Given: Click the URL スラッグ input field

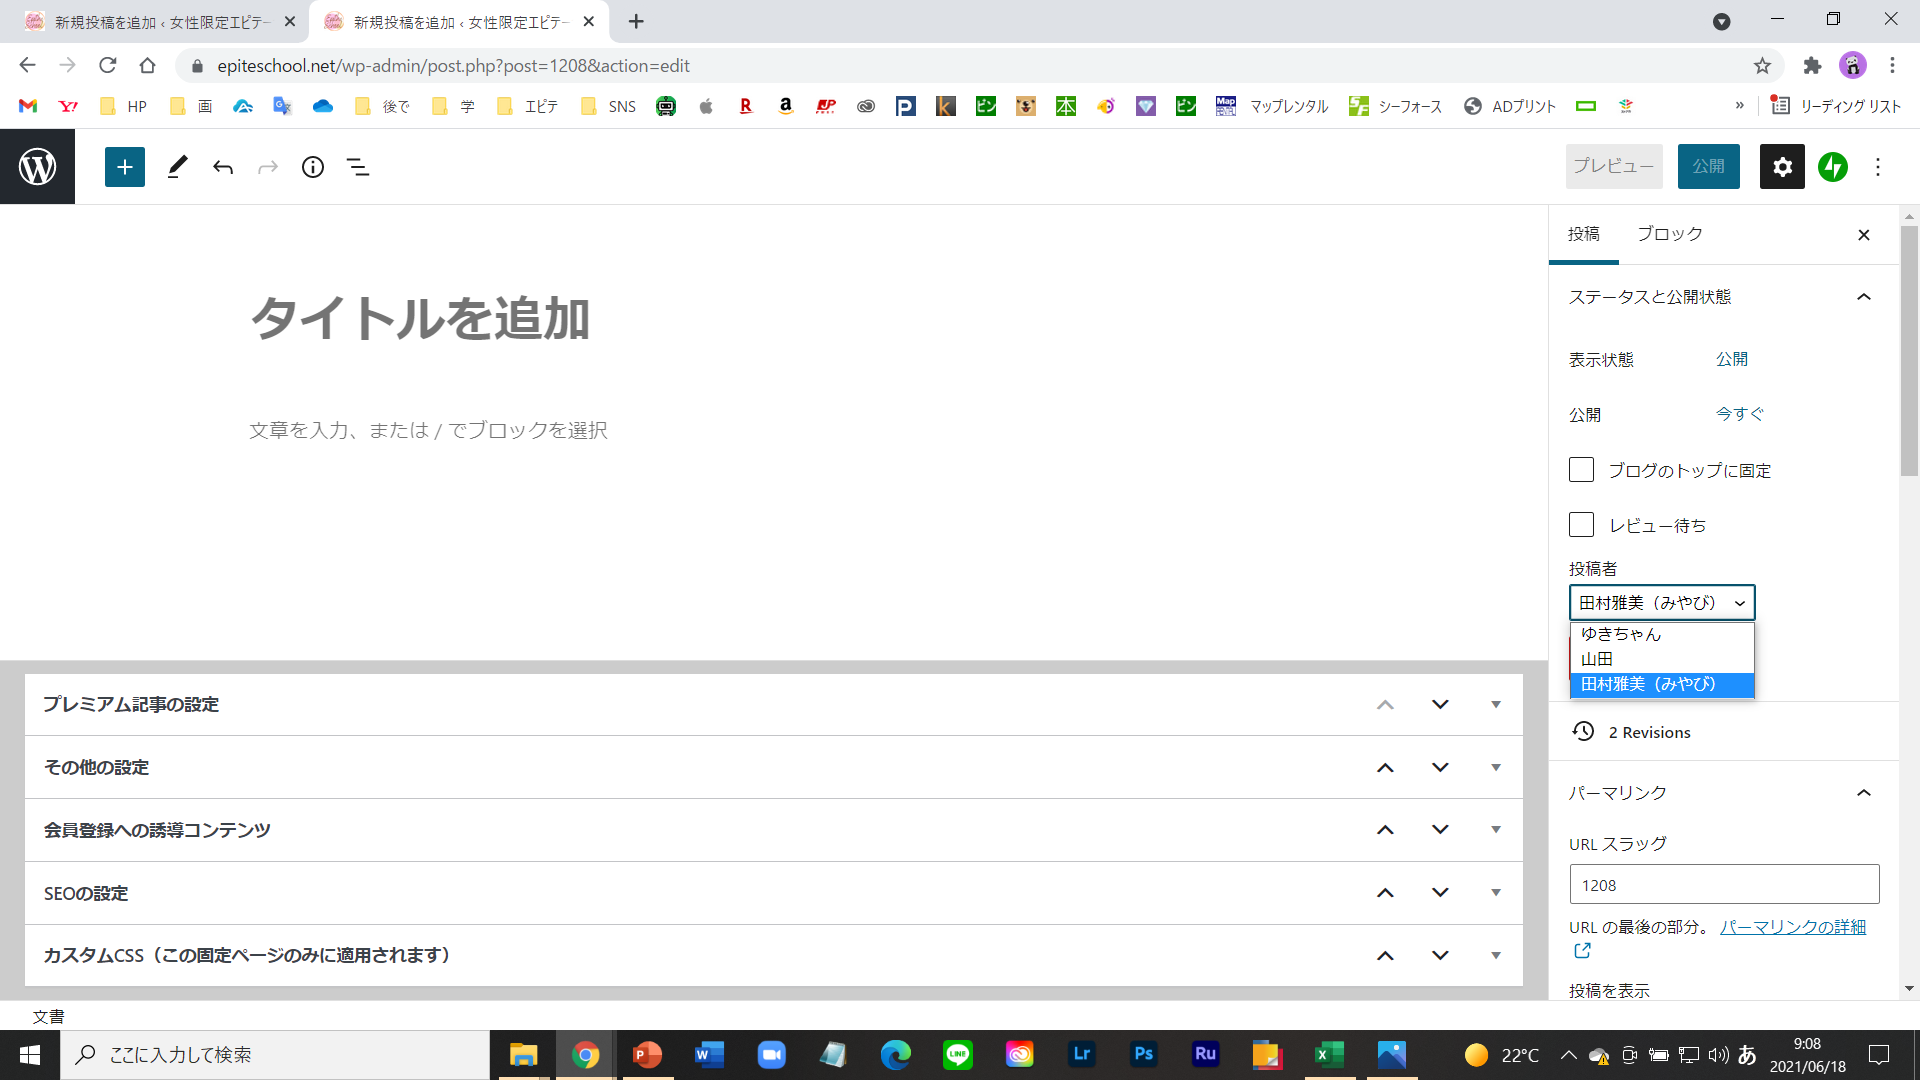Looking at the screenshot, I should [1723, 885].
